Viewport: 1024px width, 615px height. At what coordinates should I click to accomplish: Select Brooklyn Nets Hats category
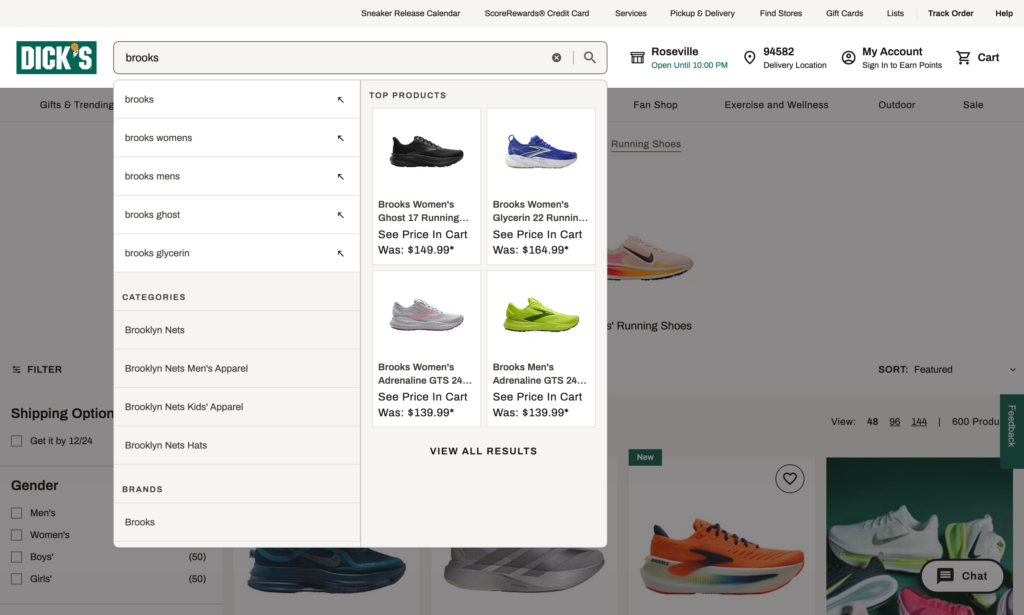click(x=236, y=445)
